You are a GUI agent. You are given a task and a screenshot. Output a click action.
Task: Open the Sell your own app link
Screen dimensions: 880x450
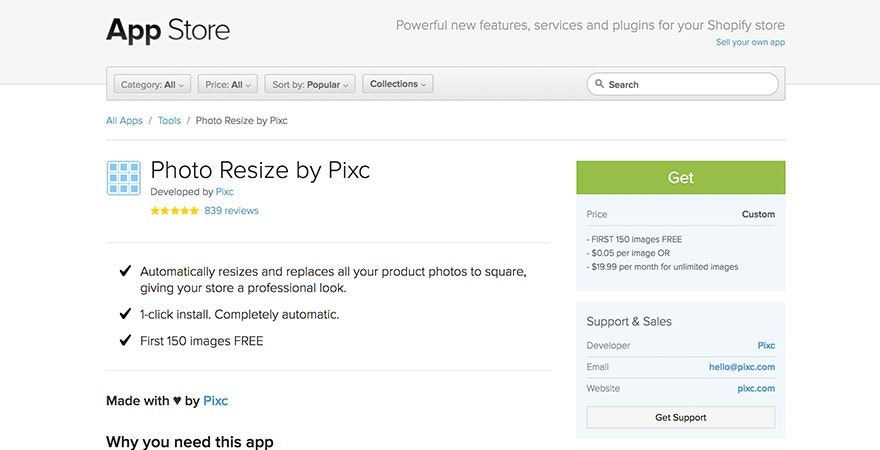pos(750,43)
